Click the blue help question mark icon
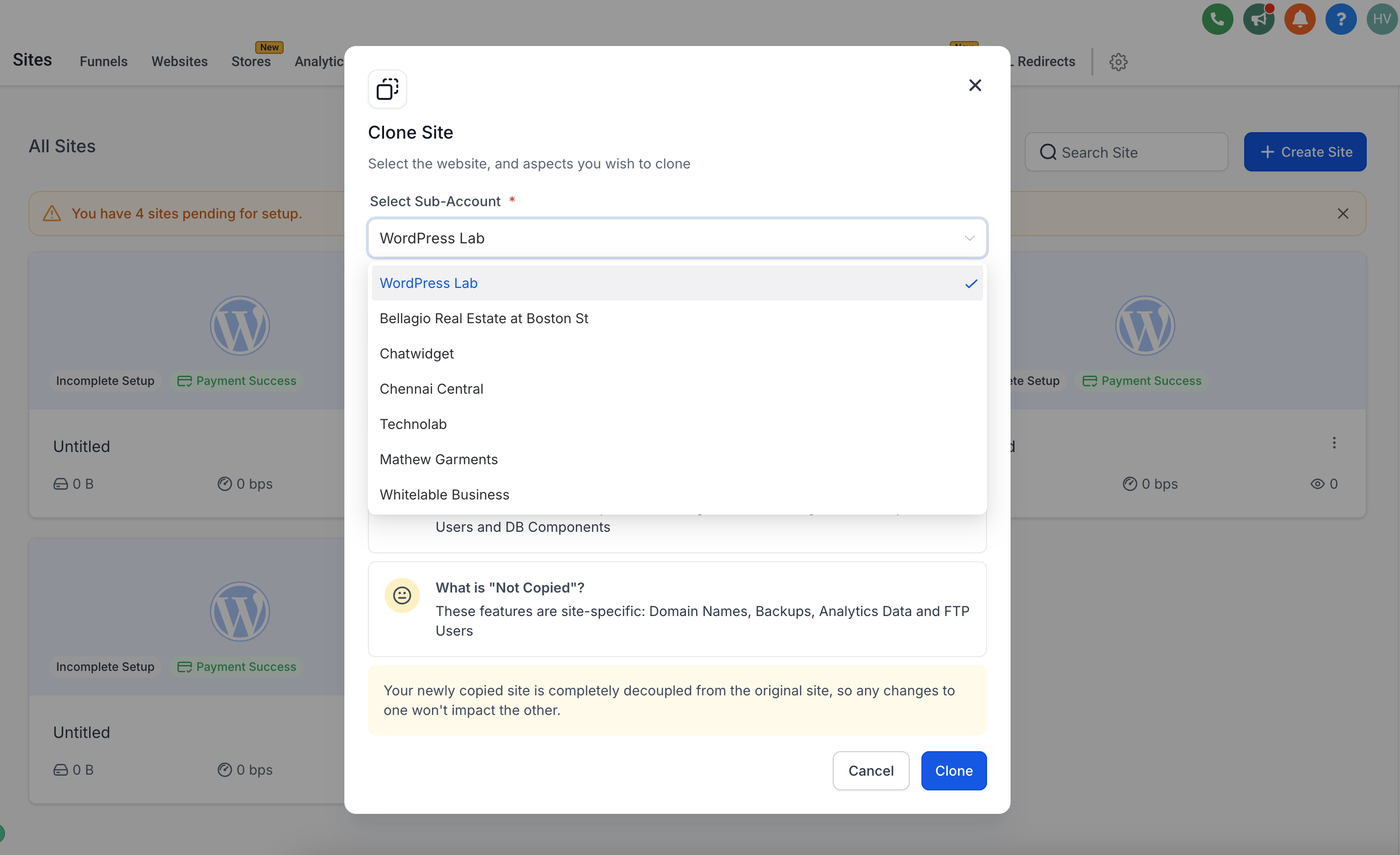Viewport: 1400px width, 855px height. [x=1341, y=18]
